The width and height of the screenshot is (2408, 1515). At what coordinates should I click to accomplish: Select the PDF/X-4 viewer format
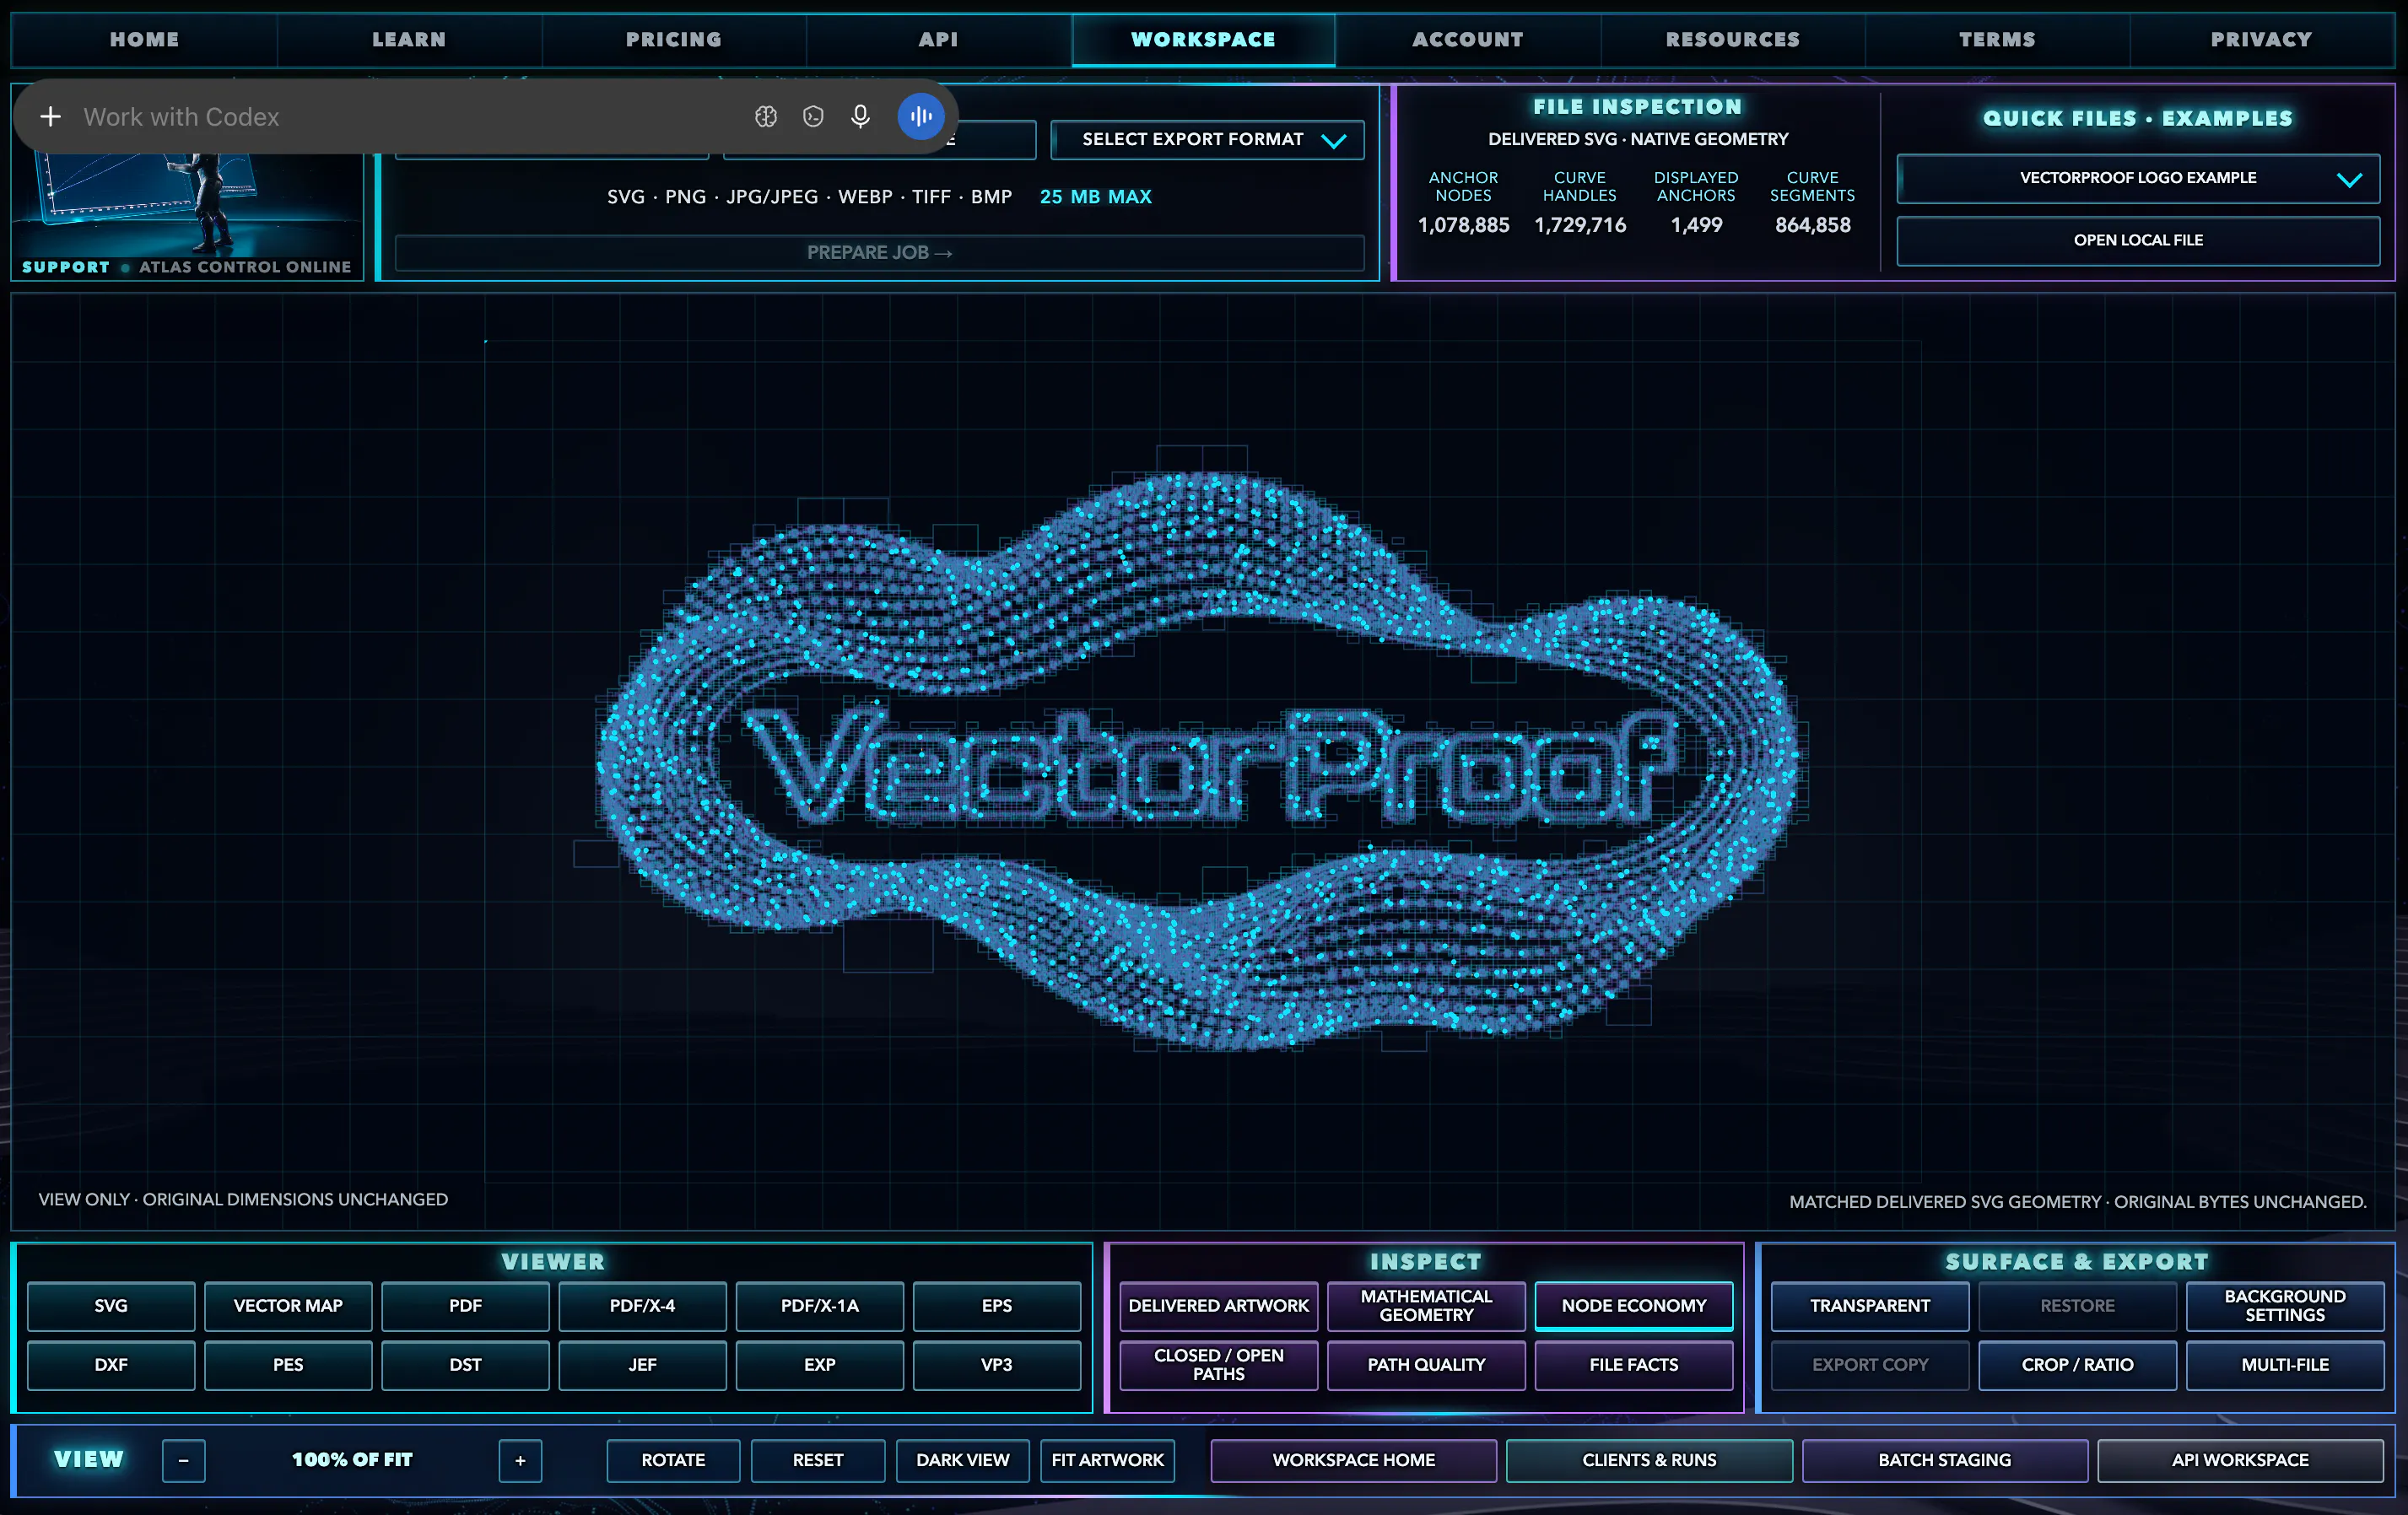click(x=642, y=1306)
